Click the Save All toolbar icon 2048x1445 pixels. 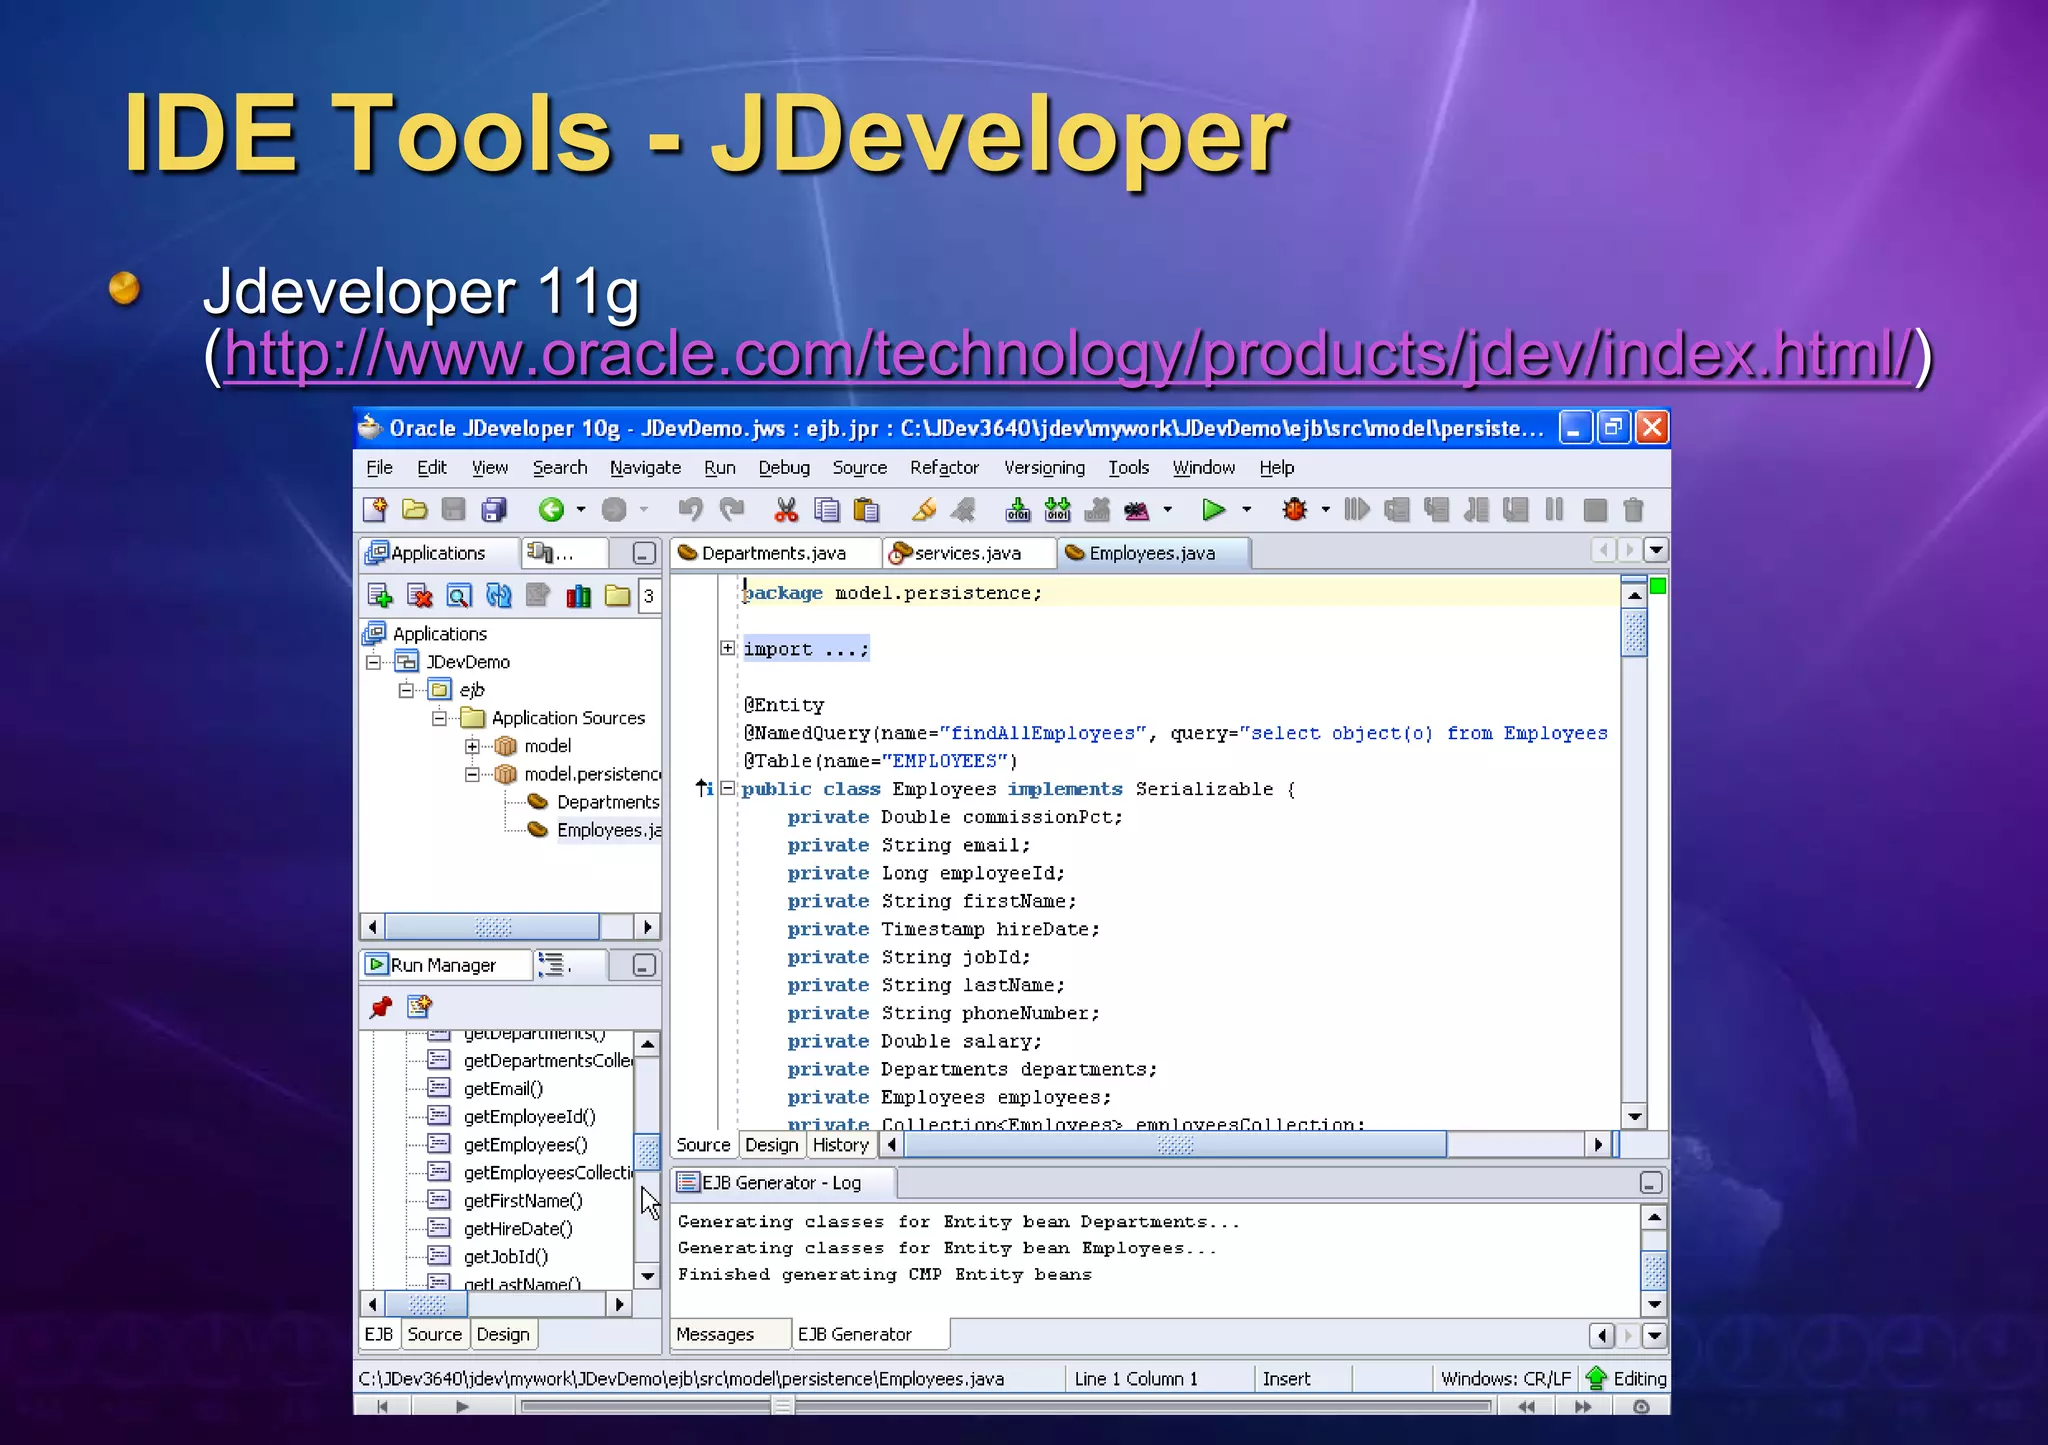(494, 510)
